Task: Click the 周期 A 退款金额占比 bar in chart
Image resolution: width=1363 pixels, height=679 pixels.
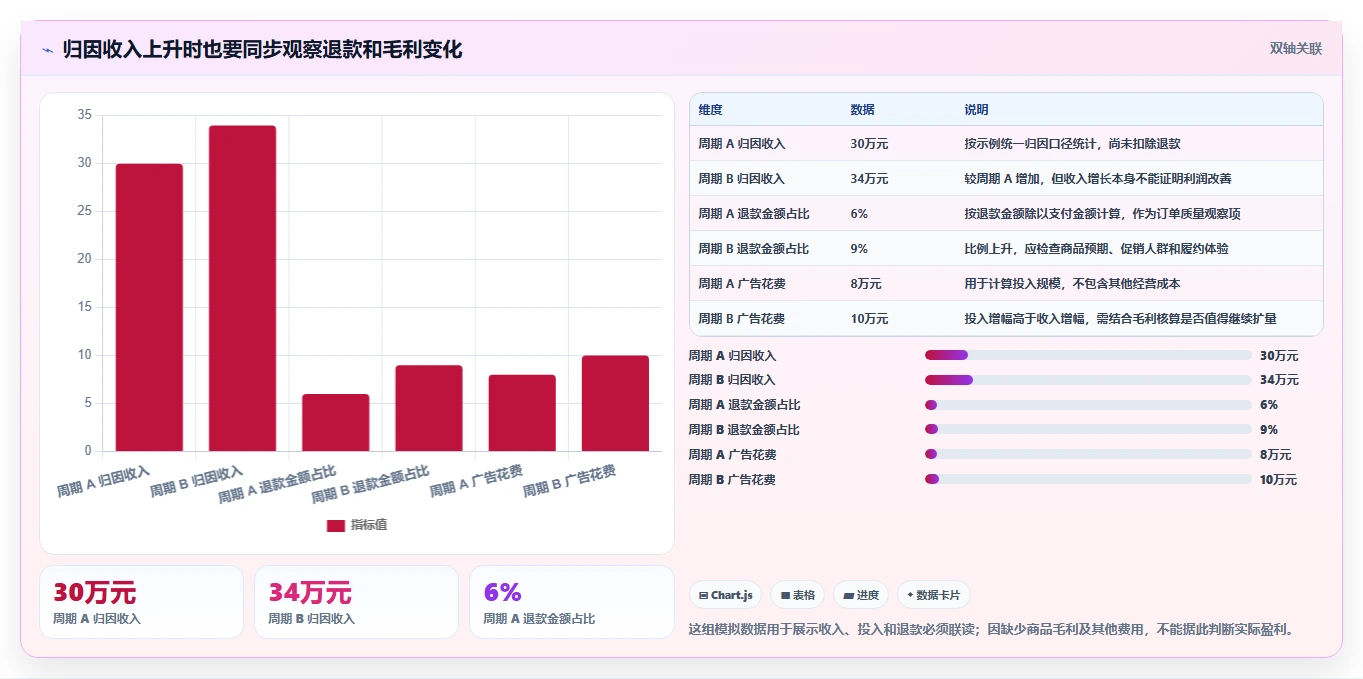Action: (336, 422)
